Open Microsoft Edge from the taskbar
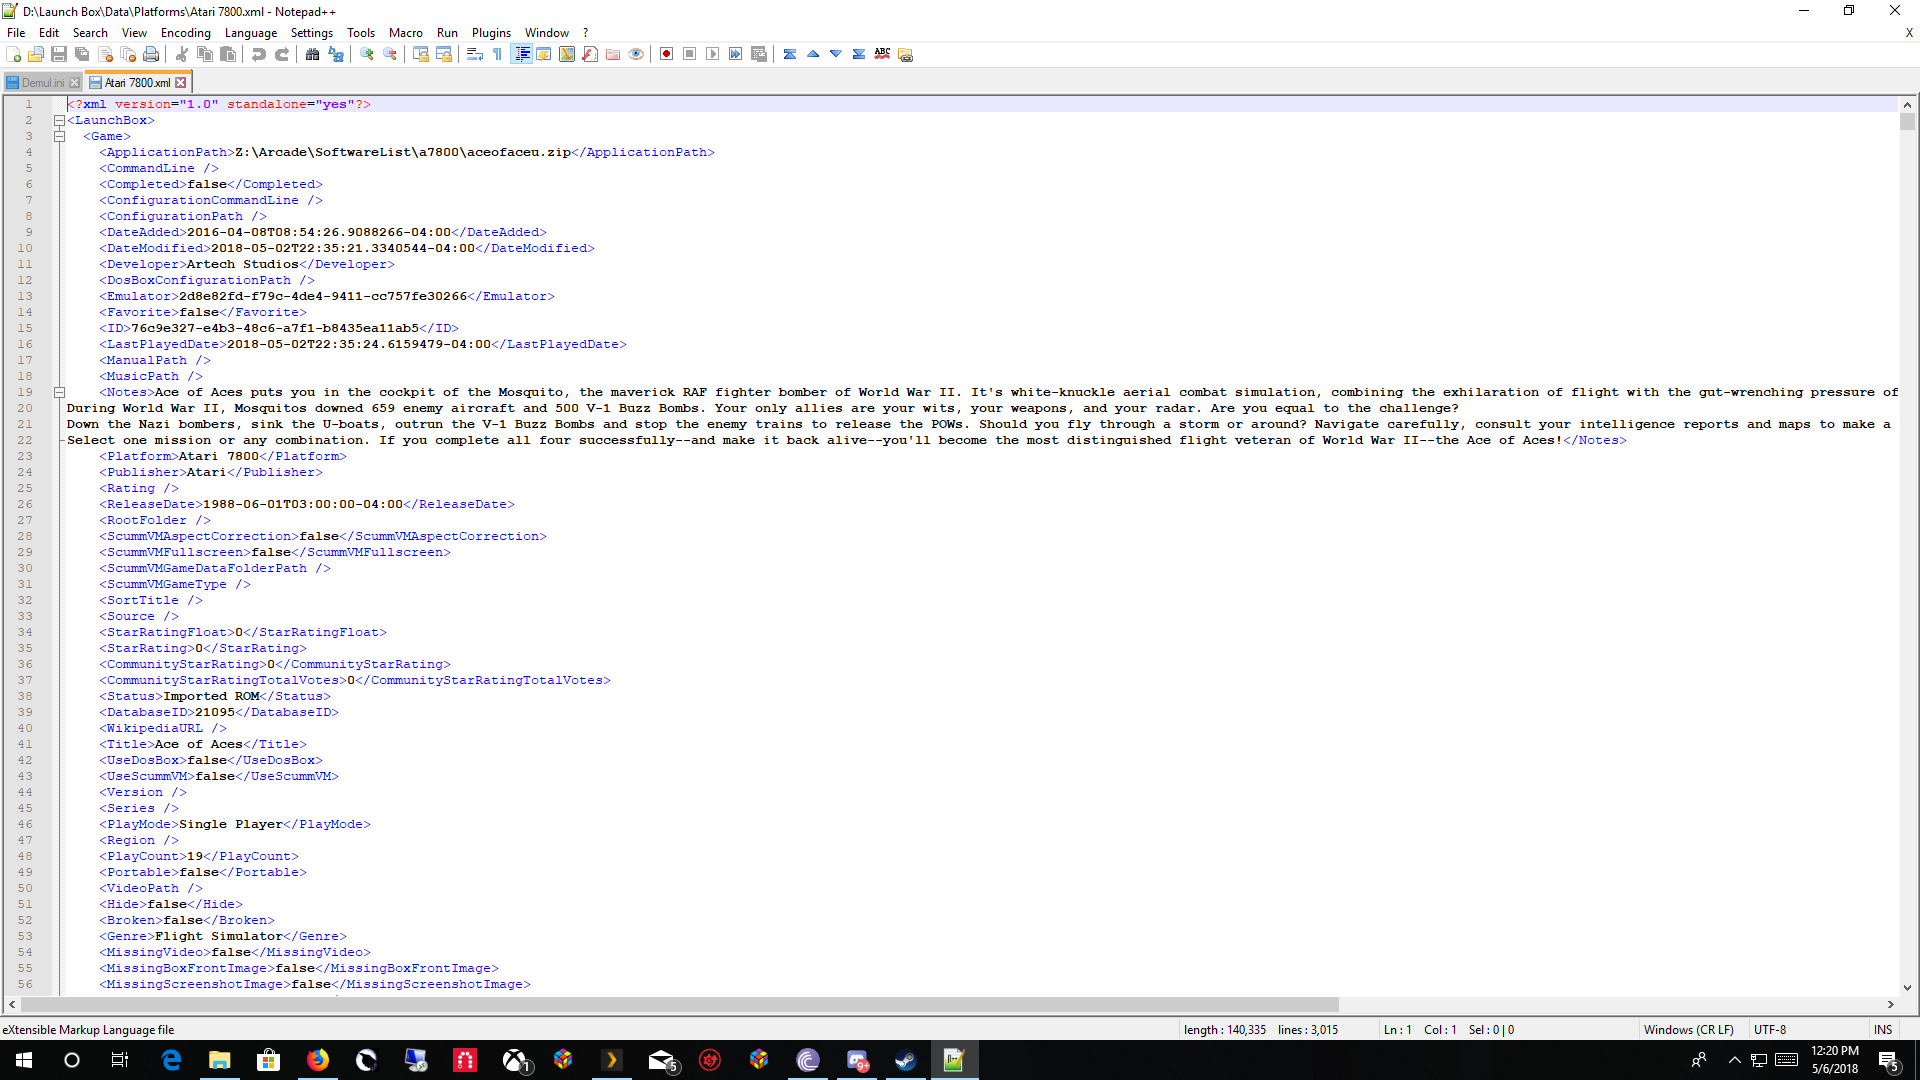The width and height of the screenshot is (1920, 1080). click(171, 1060)
